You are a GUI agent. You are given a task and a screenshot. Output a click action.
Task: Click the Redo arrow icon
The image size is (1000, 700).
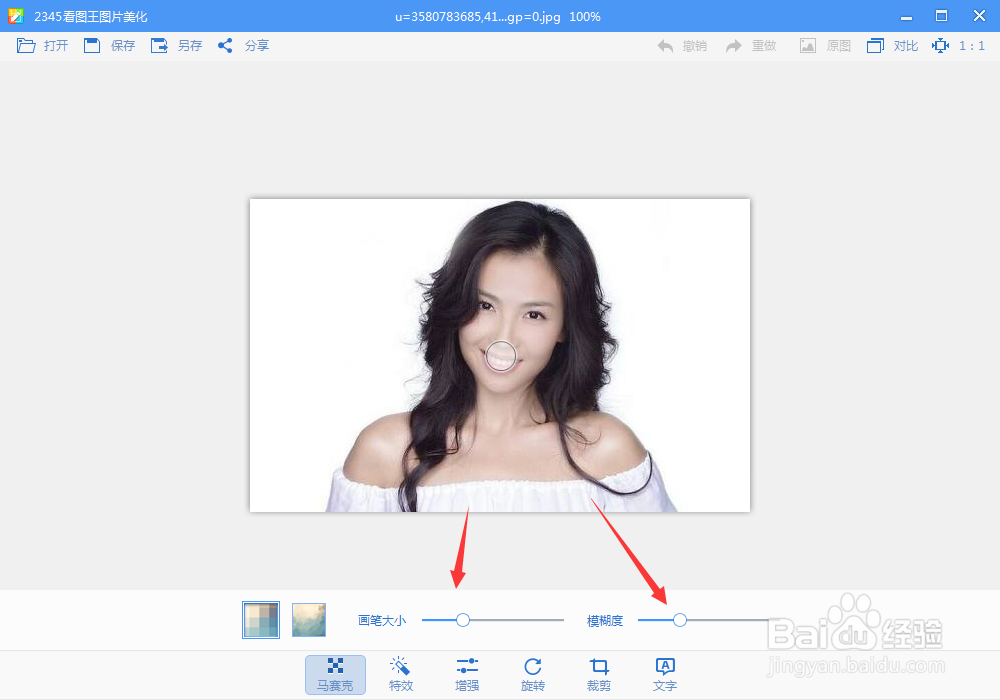coord(734,46)
